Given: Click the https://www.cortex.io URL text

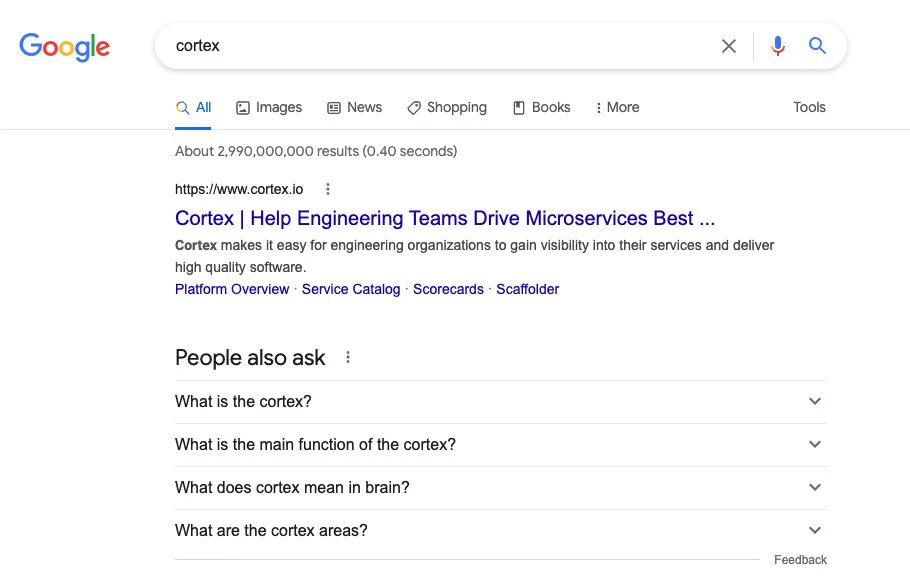Looking at the screenshot, I should click(x=239, y=189).
